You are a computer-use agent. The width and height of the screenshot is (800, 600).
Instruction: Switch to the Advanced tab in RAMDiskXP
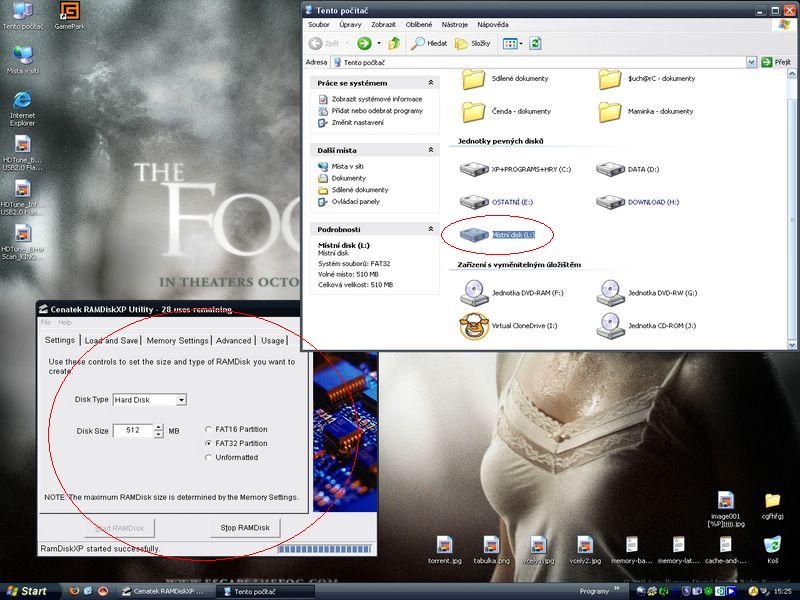coord(233,340)
